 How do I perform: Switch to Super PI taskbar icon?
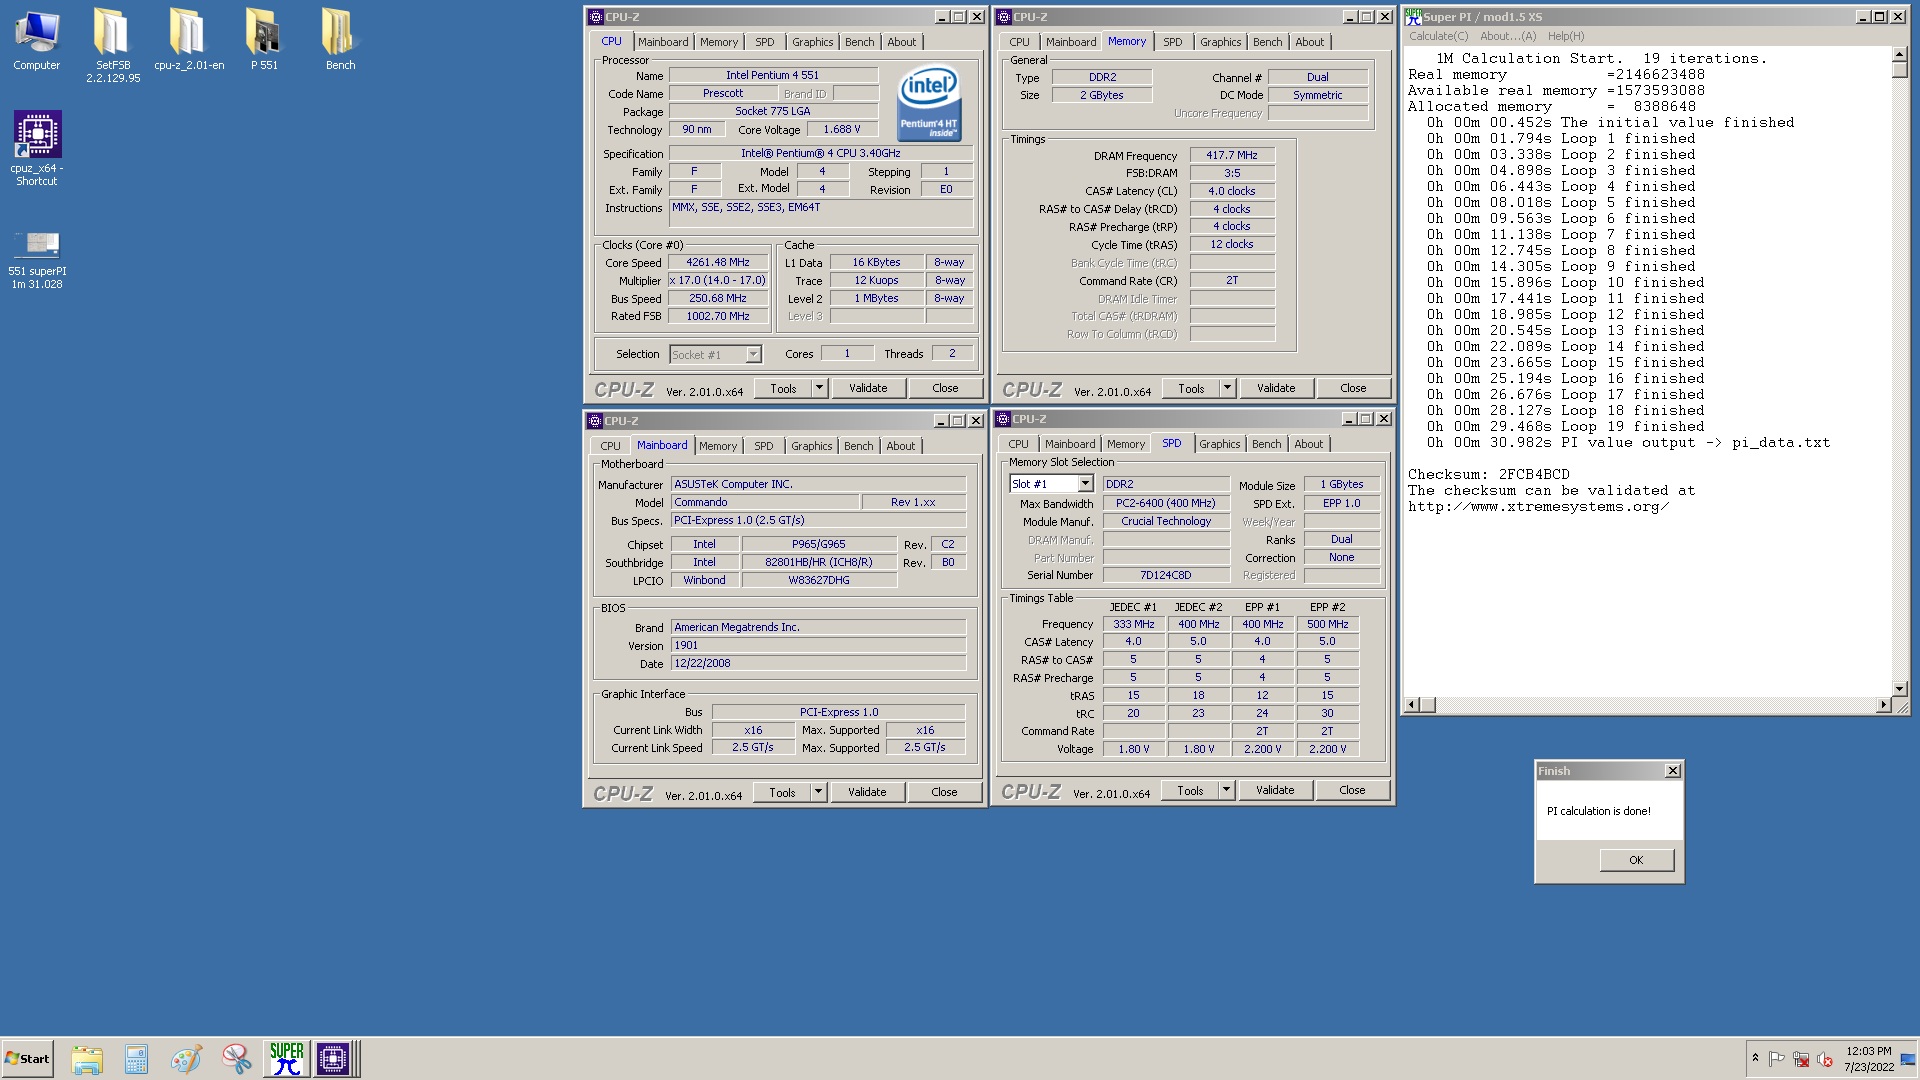point(286,1058)
